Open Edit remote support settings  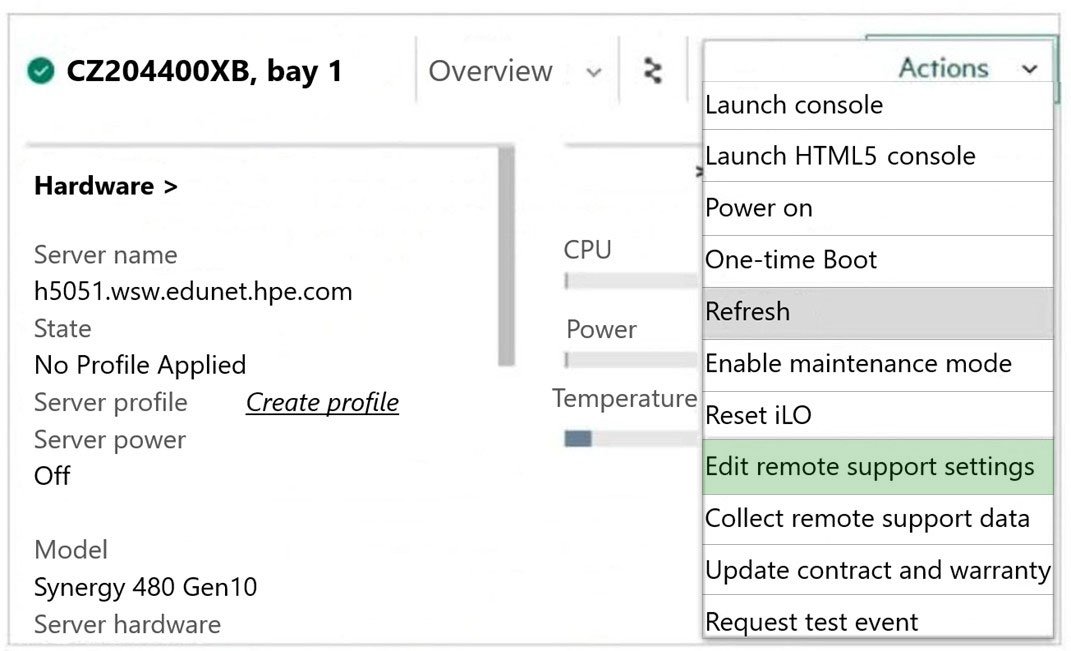tap(878, 467)
